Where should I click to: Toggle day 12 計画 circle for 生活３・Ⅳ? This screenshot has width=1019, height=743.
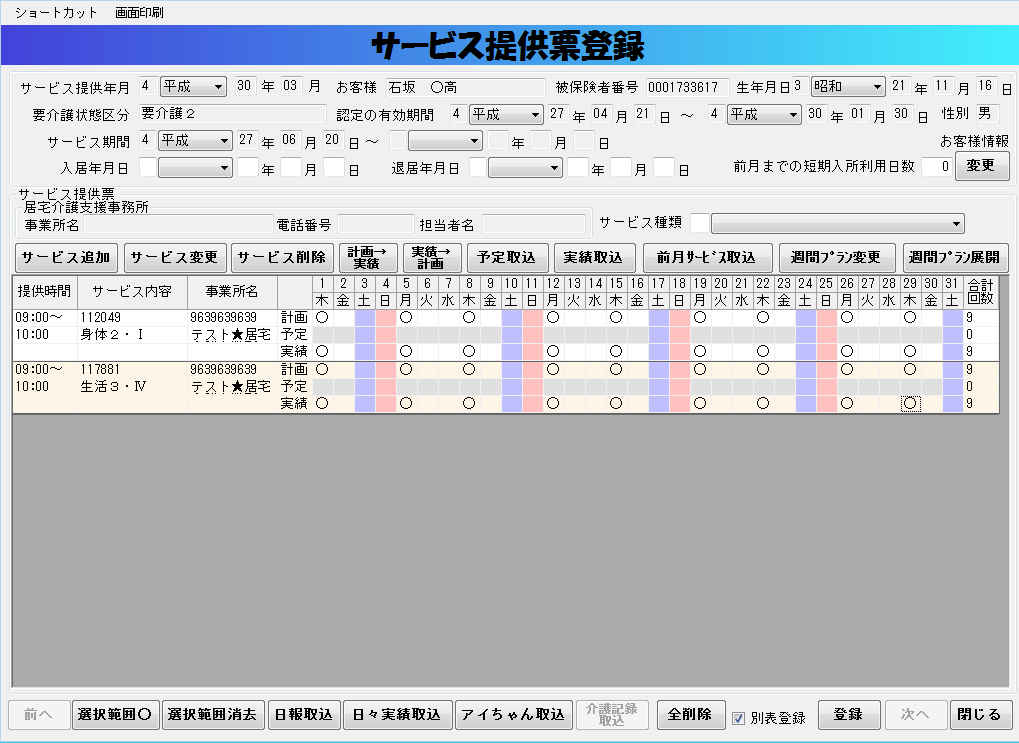[x=553, y=370]
